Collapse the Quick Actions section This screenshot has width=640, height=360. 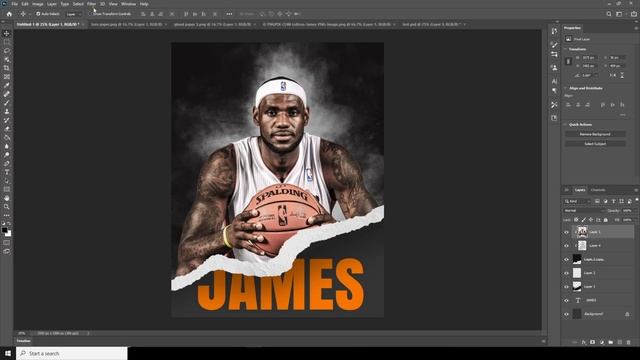point(566,124)
